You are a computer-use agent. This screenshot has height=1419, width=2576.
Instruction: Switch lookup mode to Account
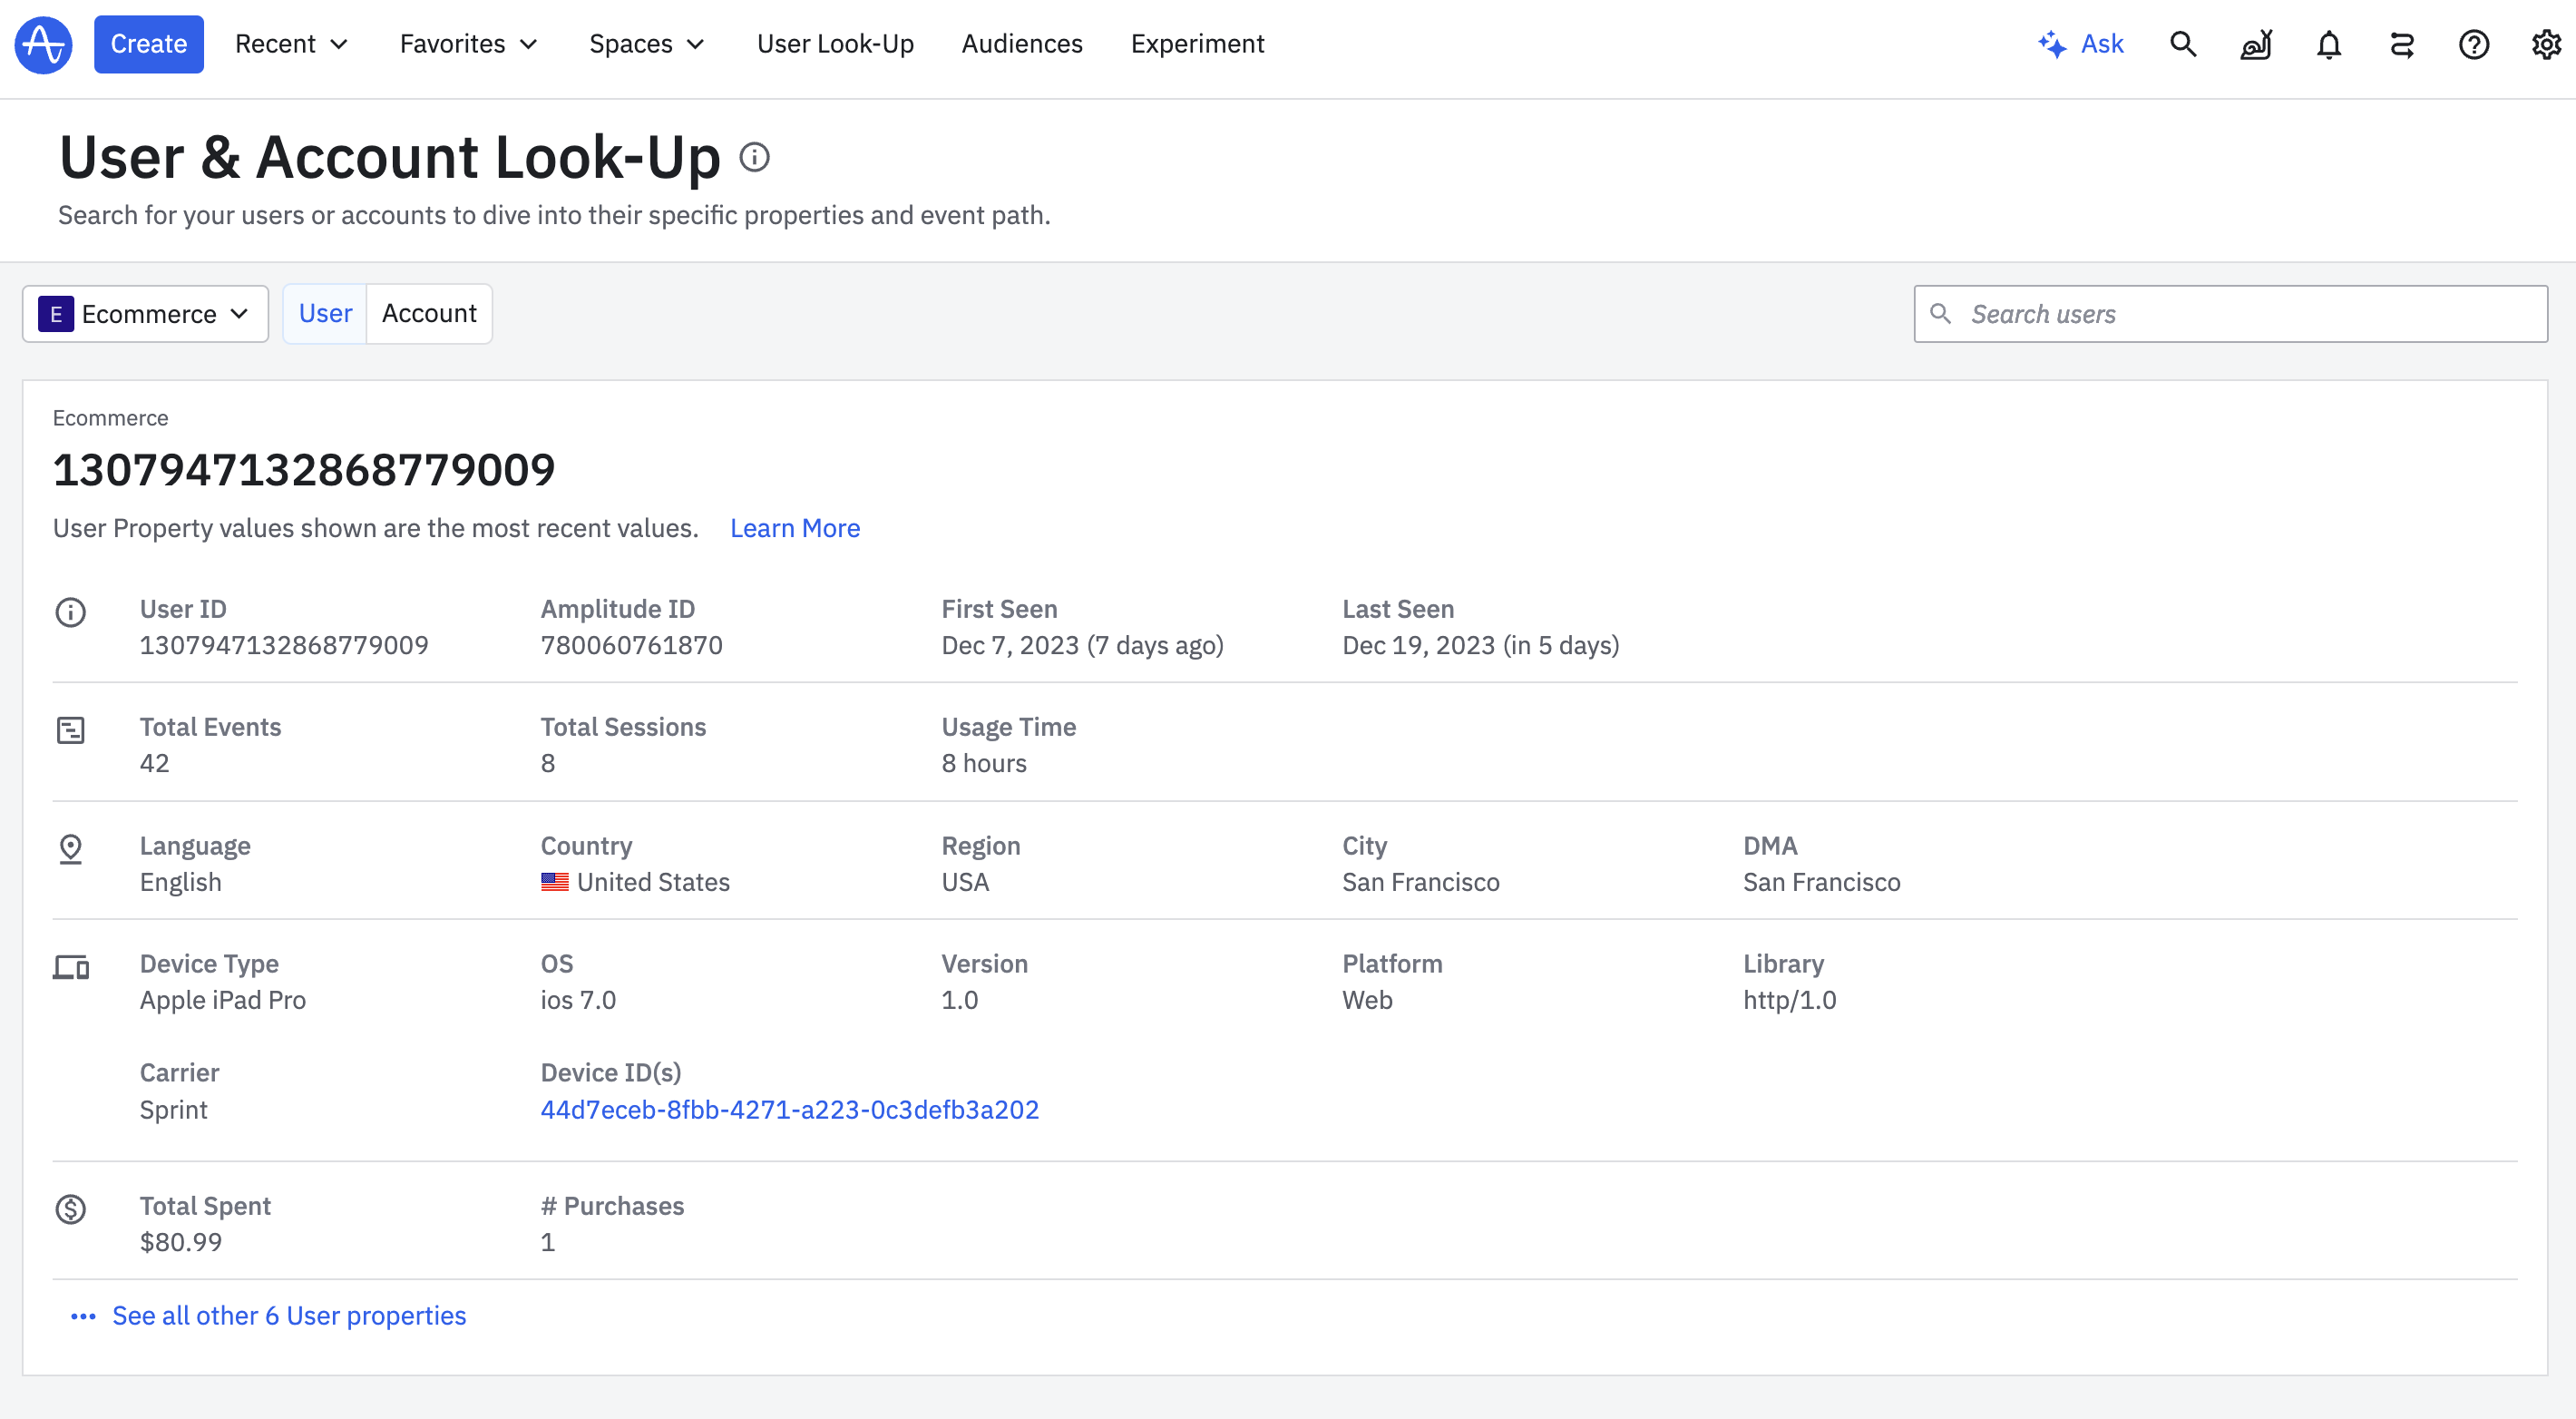(429, 314)
